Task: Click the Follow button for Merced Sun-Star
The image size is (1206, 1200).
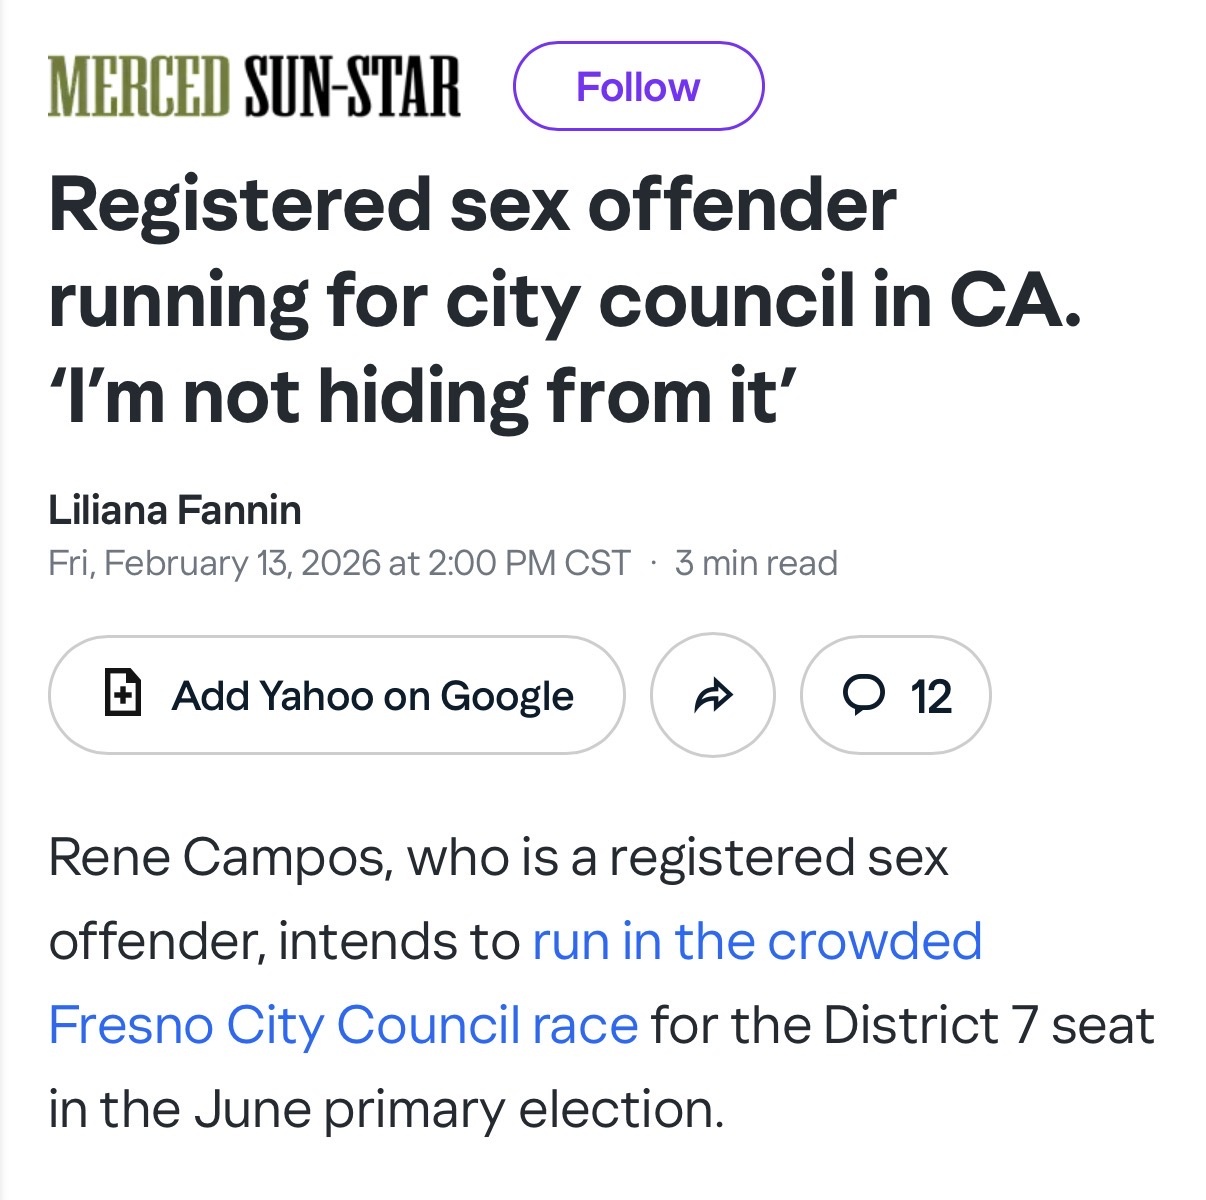Action: (638, 87)
